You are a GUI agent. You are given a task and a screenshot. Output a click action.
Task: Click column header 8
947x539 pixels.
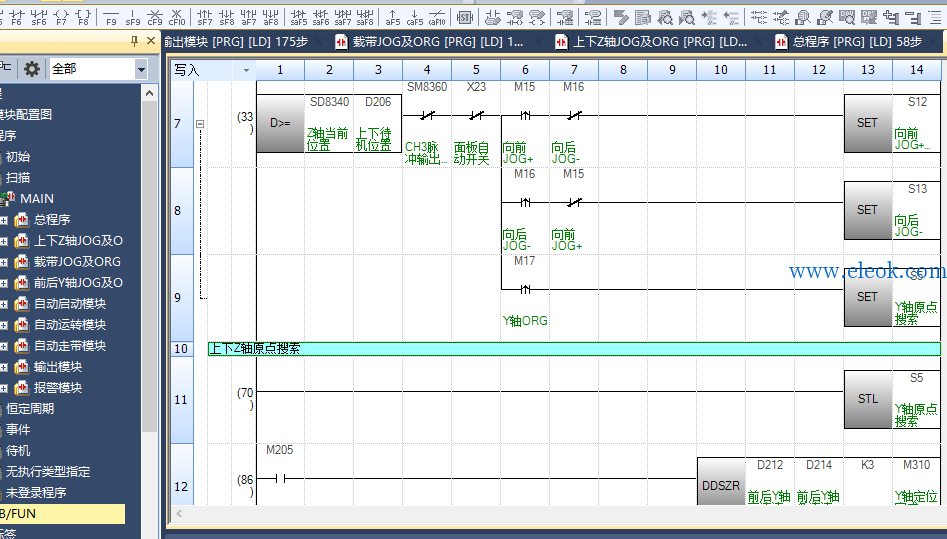(x=623, y=70)
